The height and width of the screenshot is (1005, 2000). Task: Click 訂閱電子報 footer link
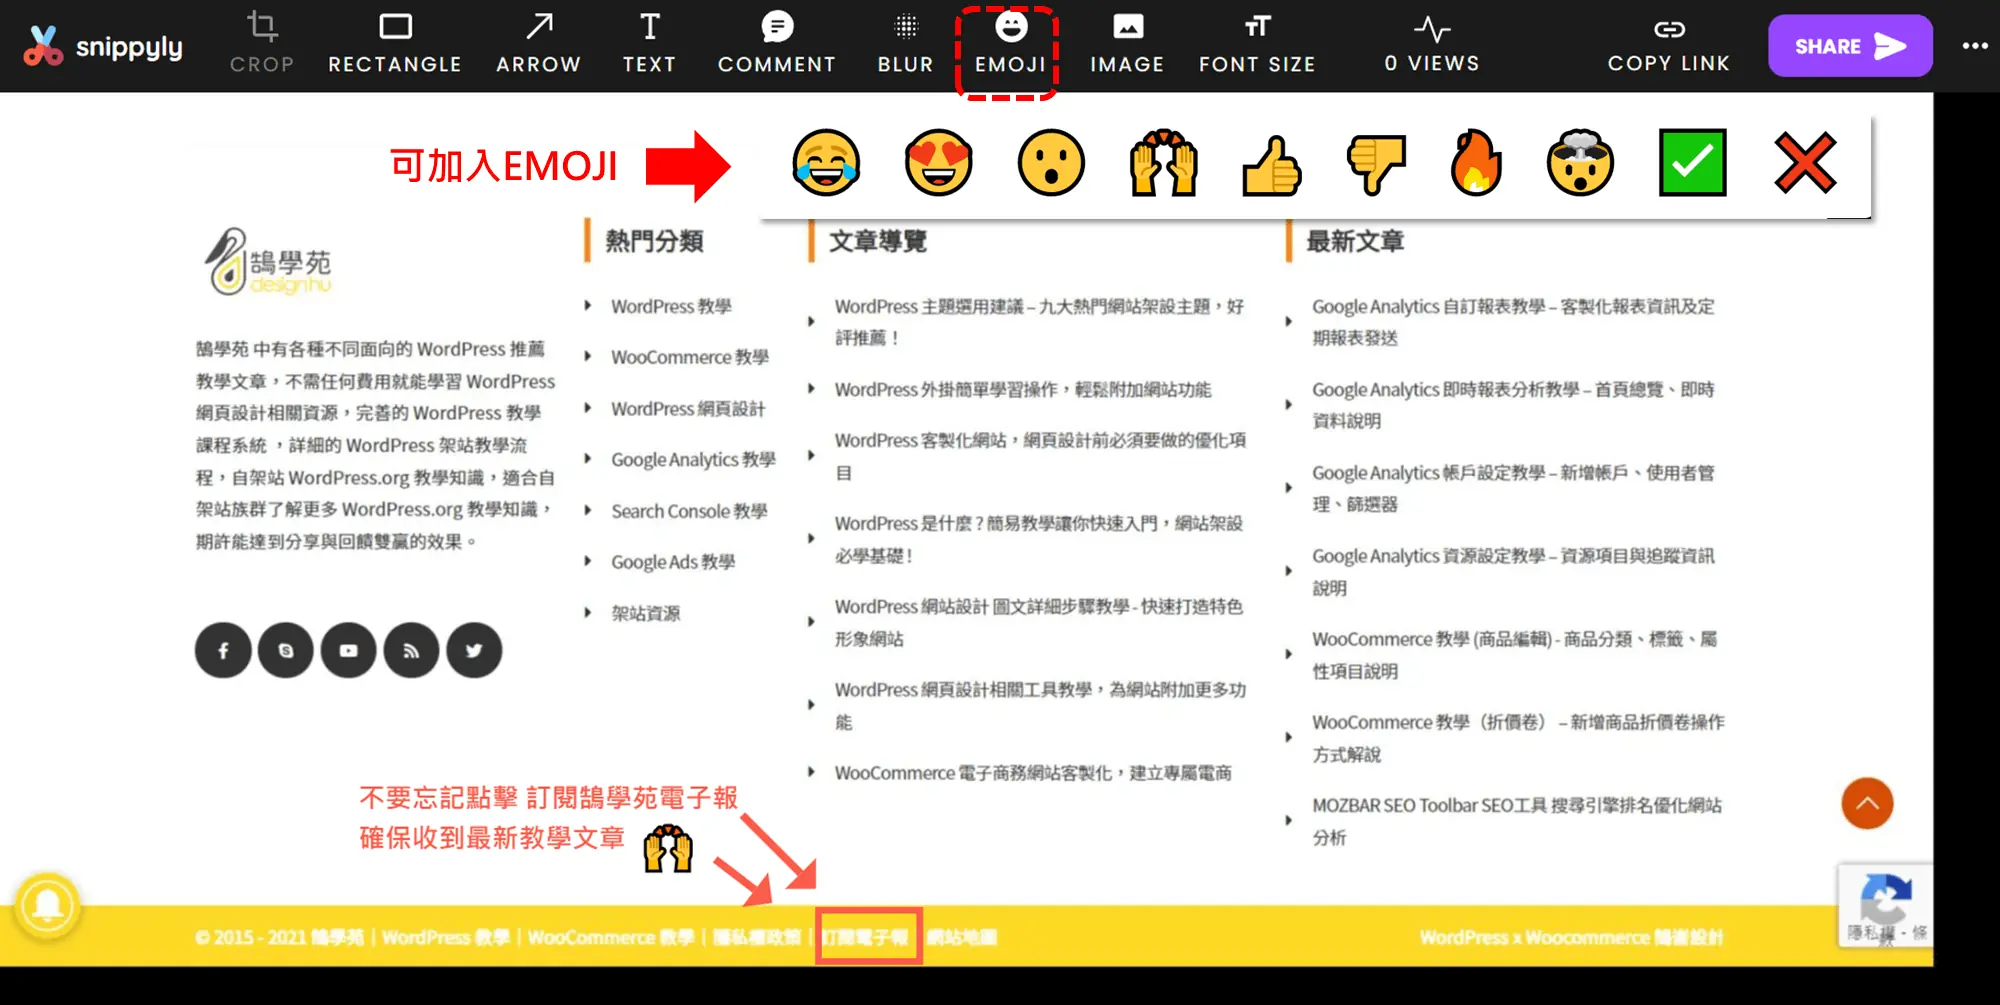click(x=866, y=937)
